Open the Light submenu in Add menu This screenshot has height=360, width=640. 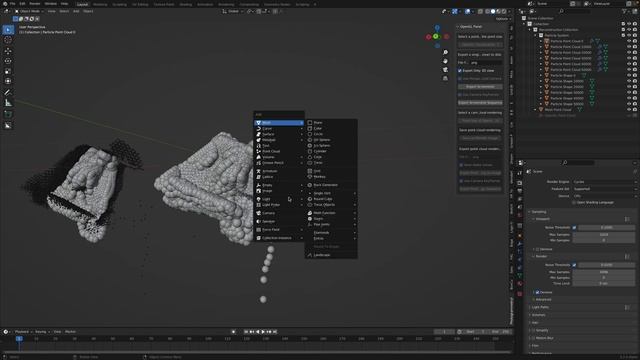coord(279,199)
